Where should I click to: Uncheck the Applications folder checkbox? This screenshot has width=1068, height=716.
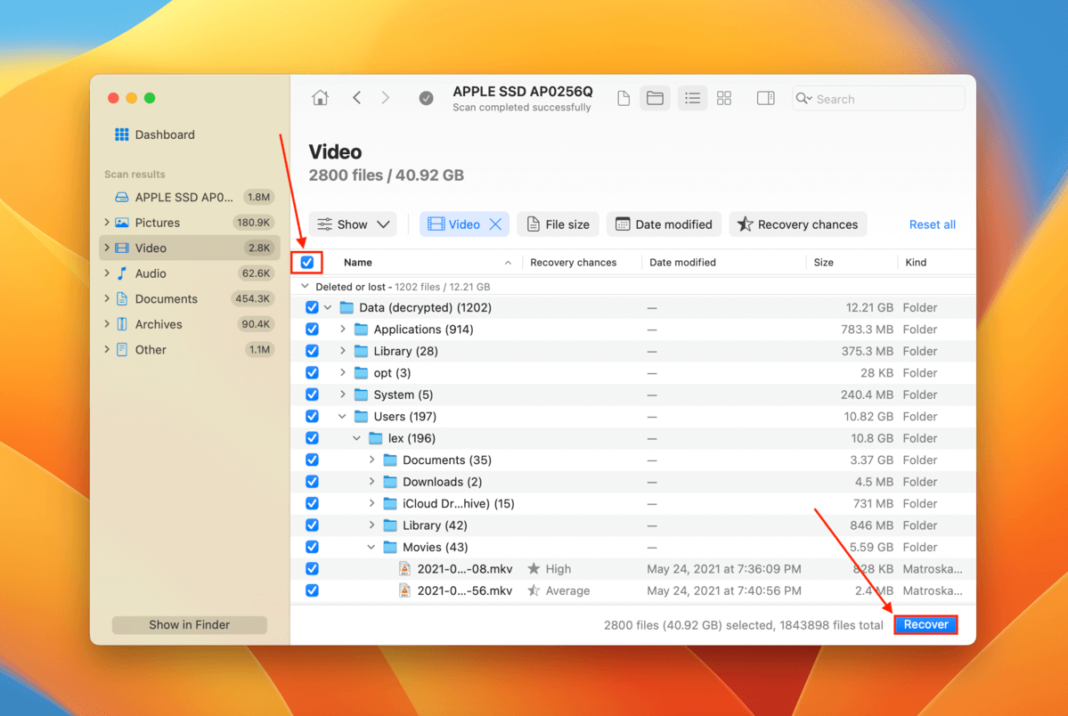pyautogui.click(x=312, y=329)
